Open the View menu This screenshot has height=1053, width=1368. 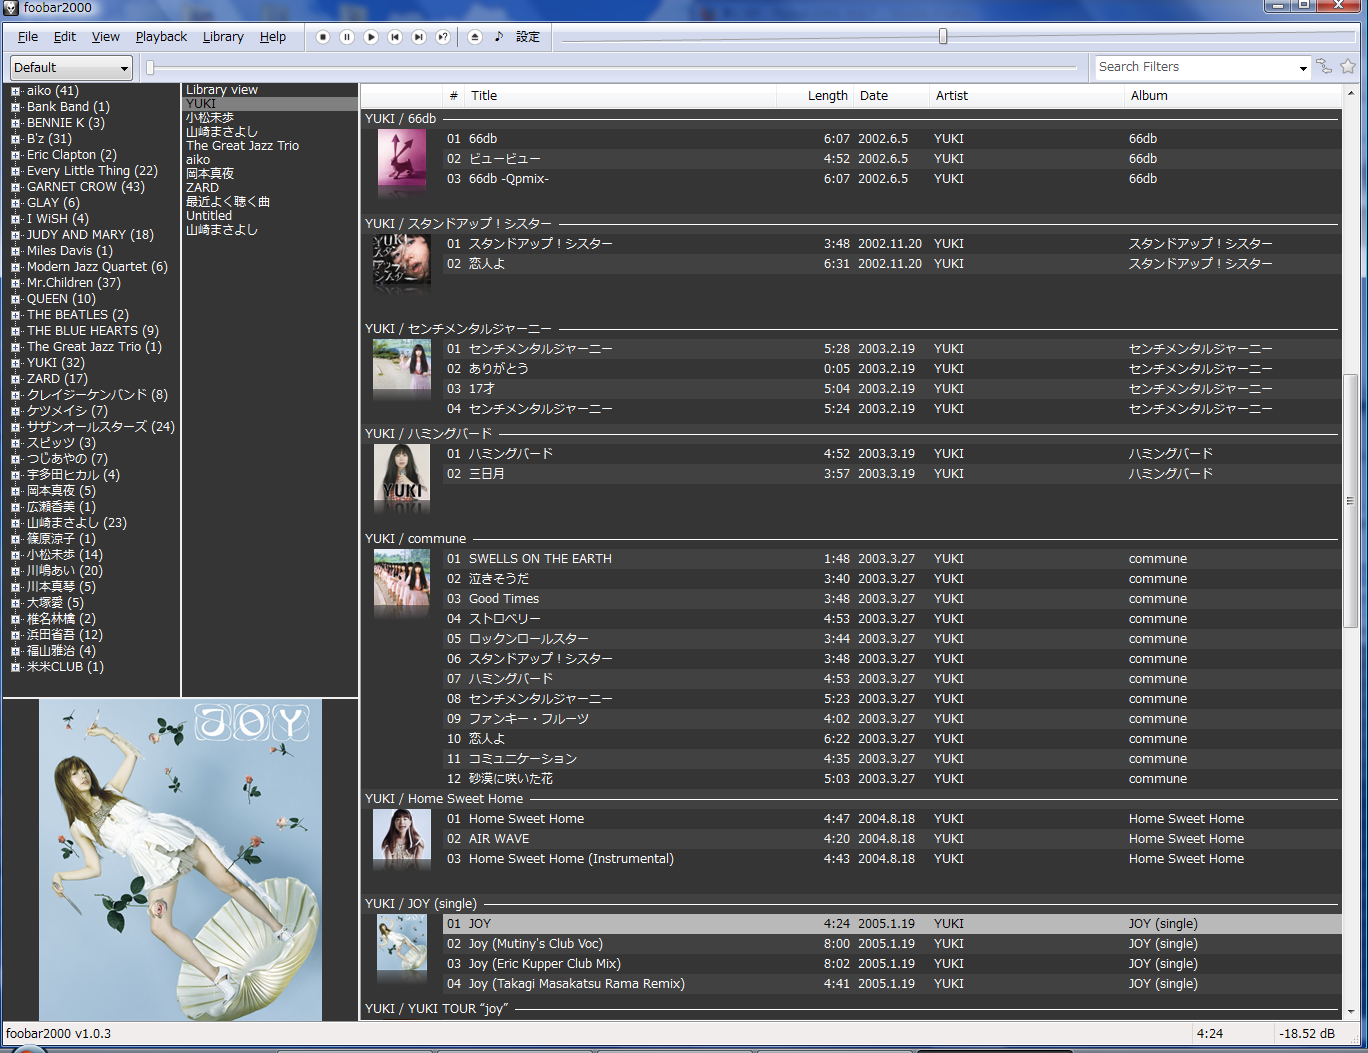tap(105, 37)
